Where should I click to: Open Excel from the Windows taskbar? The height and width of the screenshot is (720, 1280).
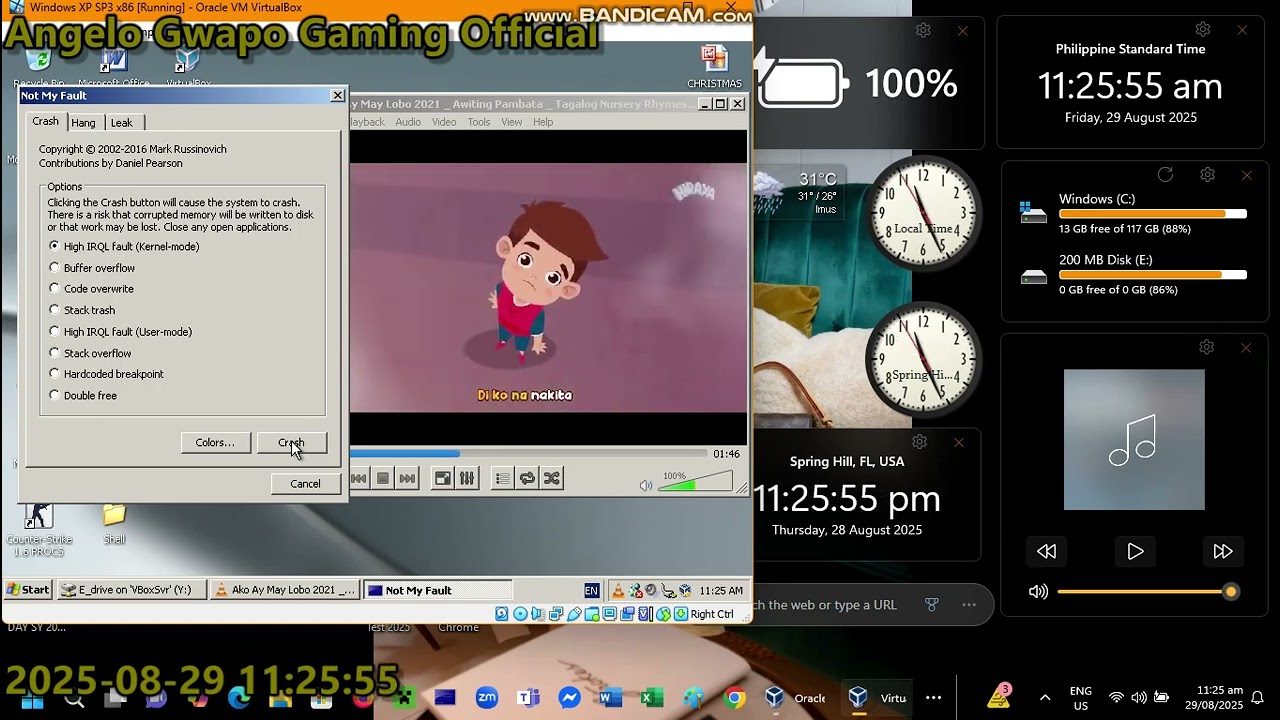[651, 698]
